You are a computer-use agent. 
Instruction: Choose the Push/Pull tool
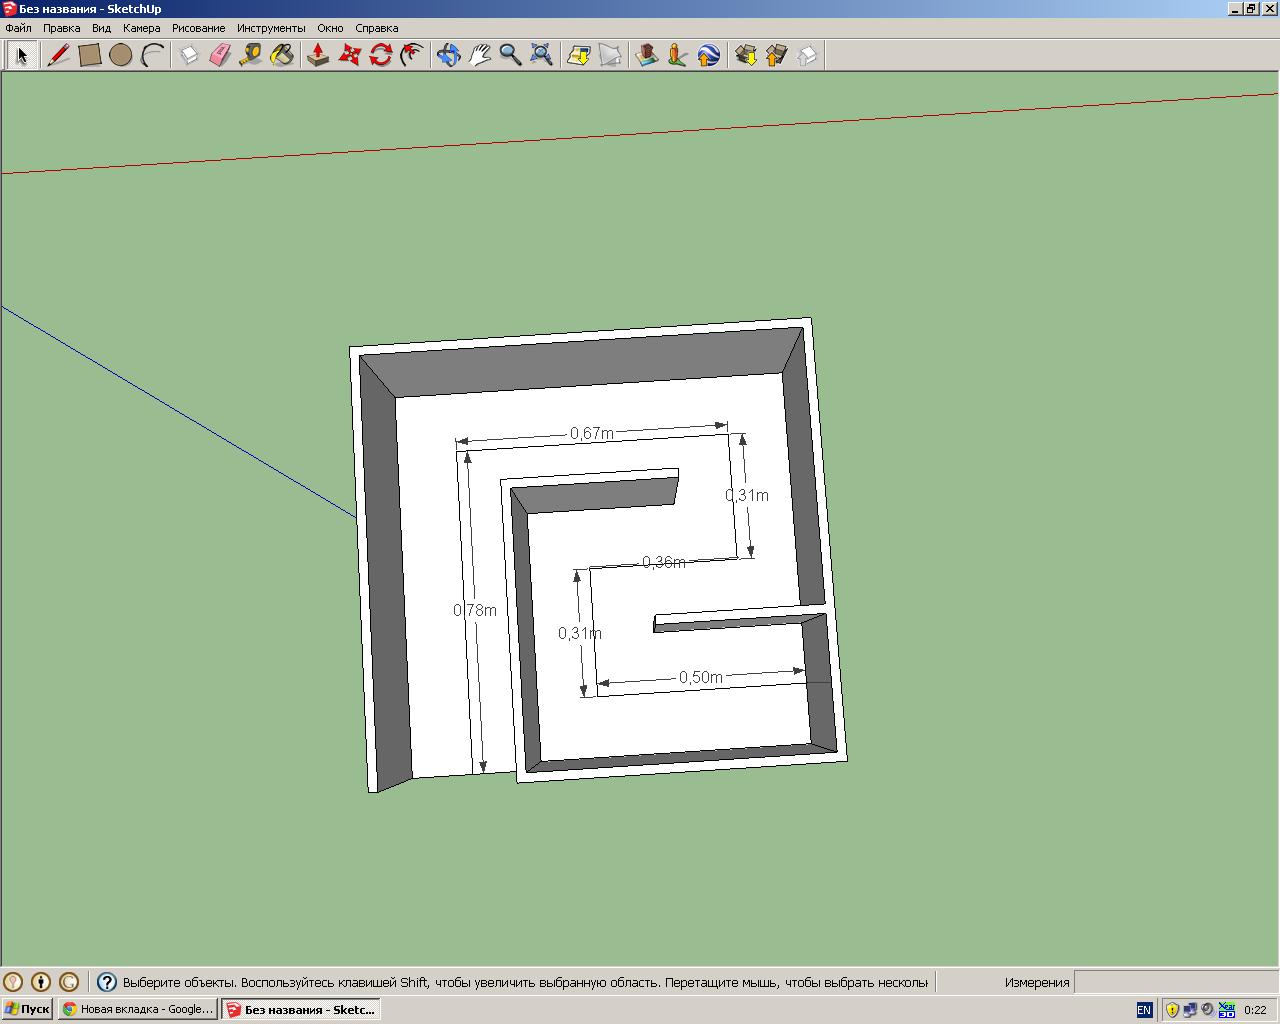pyautogui.click(x=318, y=55)
